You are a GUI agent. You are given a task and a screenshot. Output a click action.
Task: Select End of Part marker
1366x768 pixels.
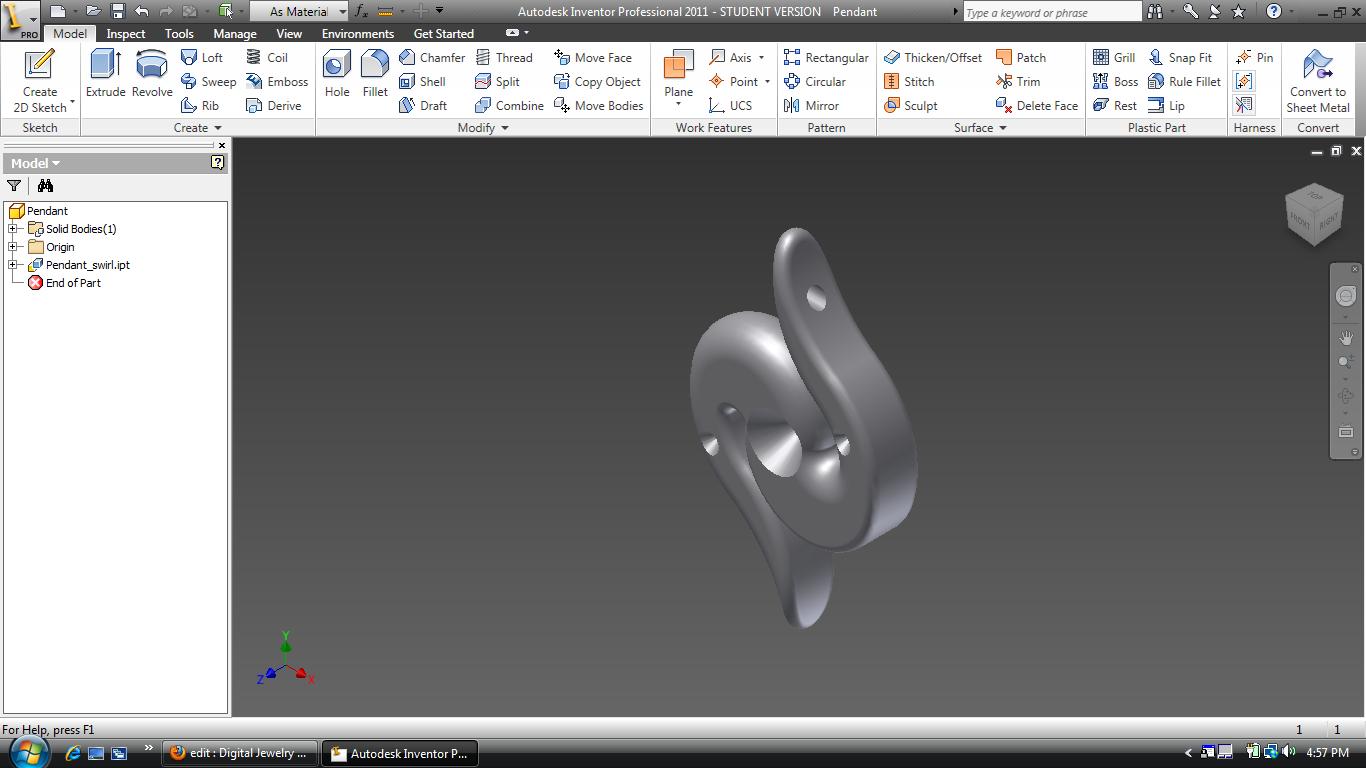click(64, 283)
